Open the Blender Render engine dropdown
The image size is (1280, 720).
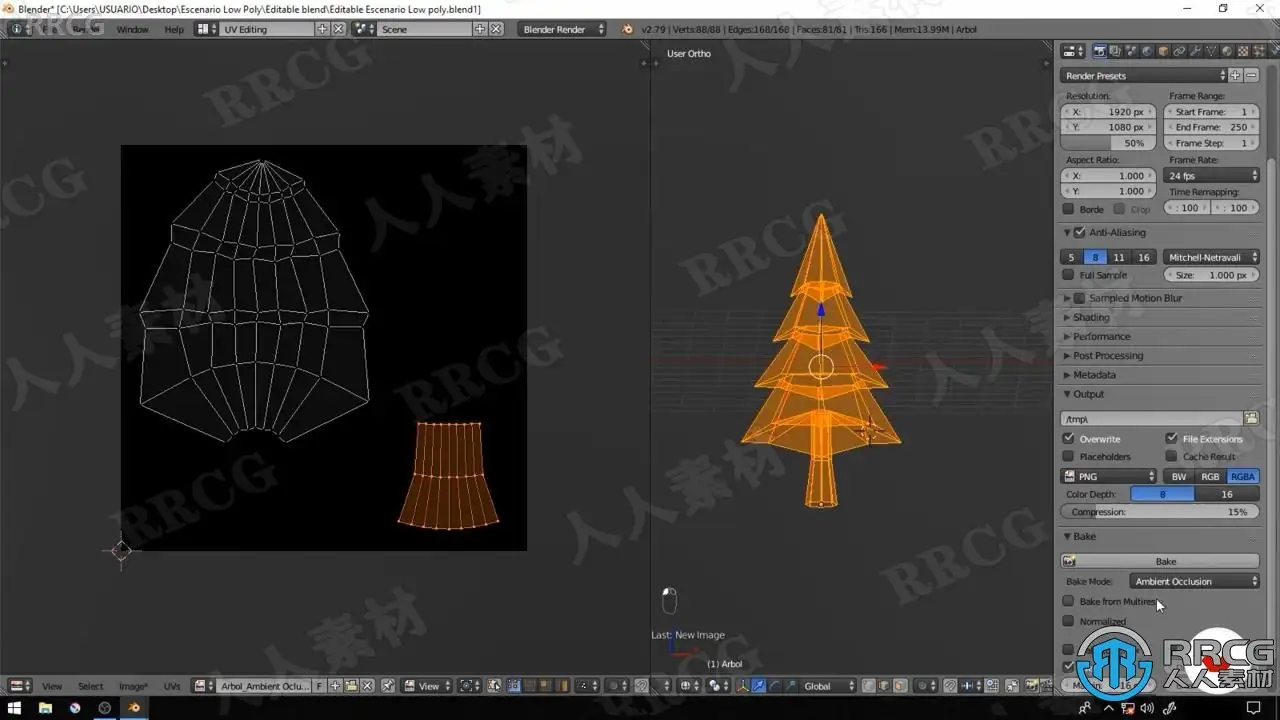pos(562,29)
